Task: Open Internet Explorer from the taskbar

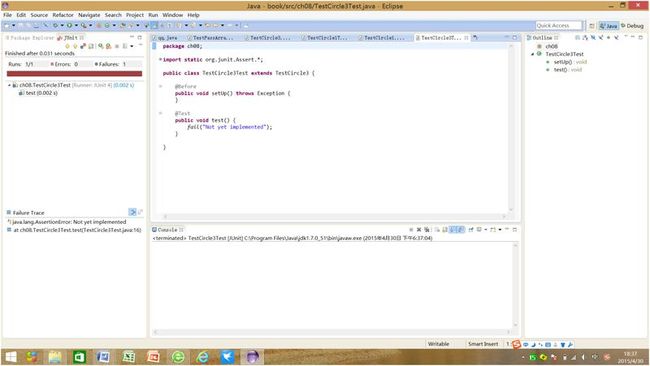Action: (202, 356)
